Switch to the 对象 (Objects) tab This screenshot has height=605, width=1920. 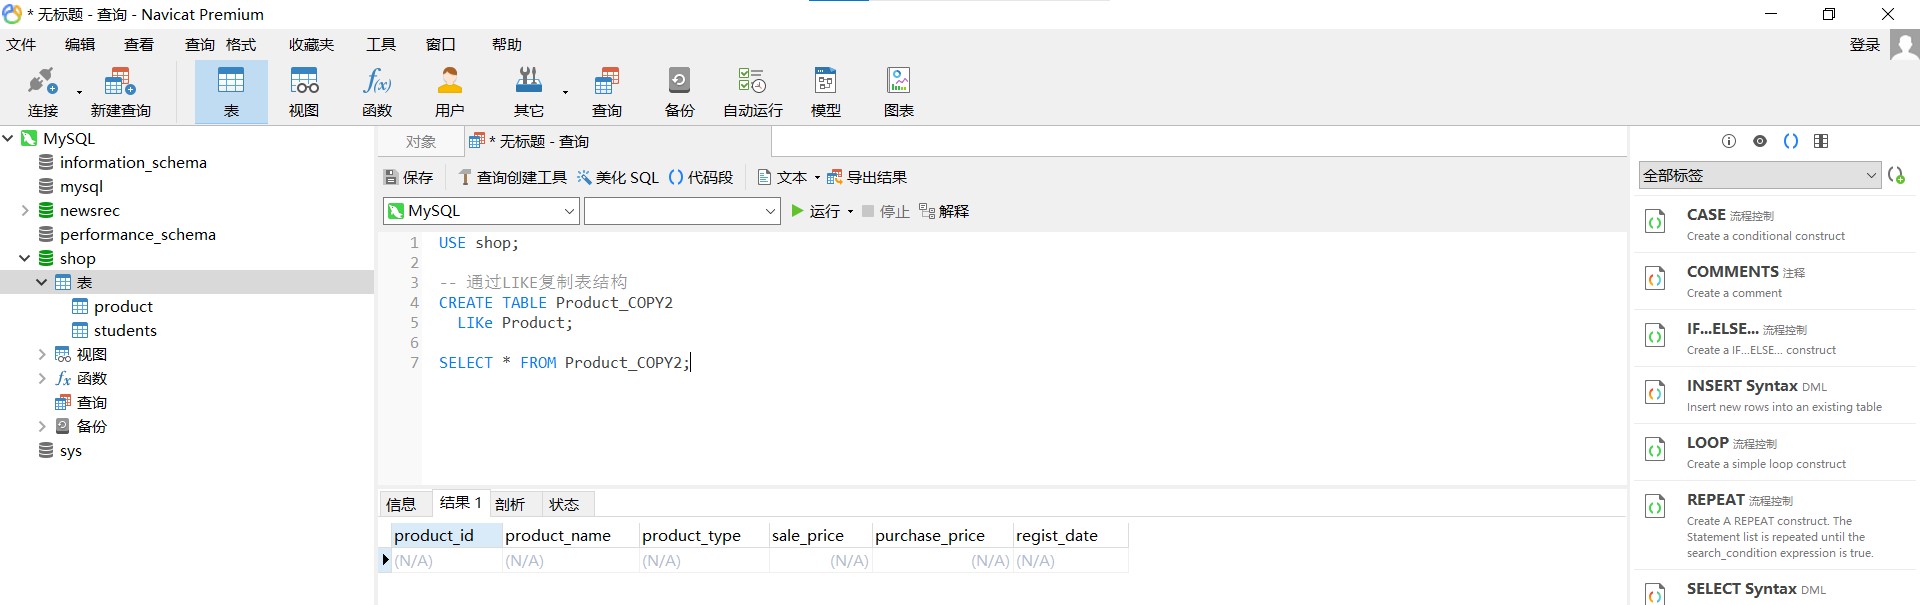tap(421, 142)
